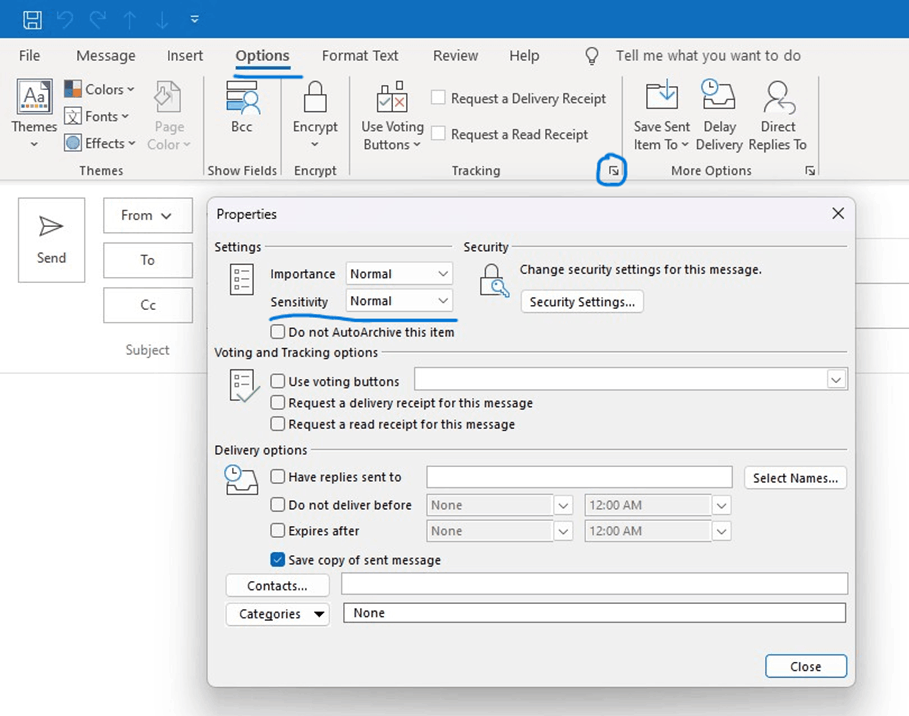This screenshot has width=909, height=716.
Task: Open the Categories dropdown
Action: coord(320,614)
